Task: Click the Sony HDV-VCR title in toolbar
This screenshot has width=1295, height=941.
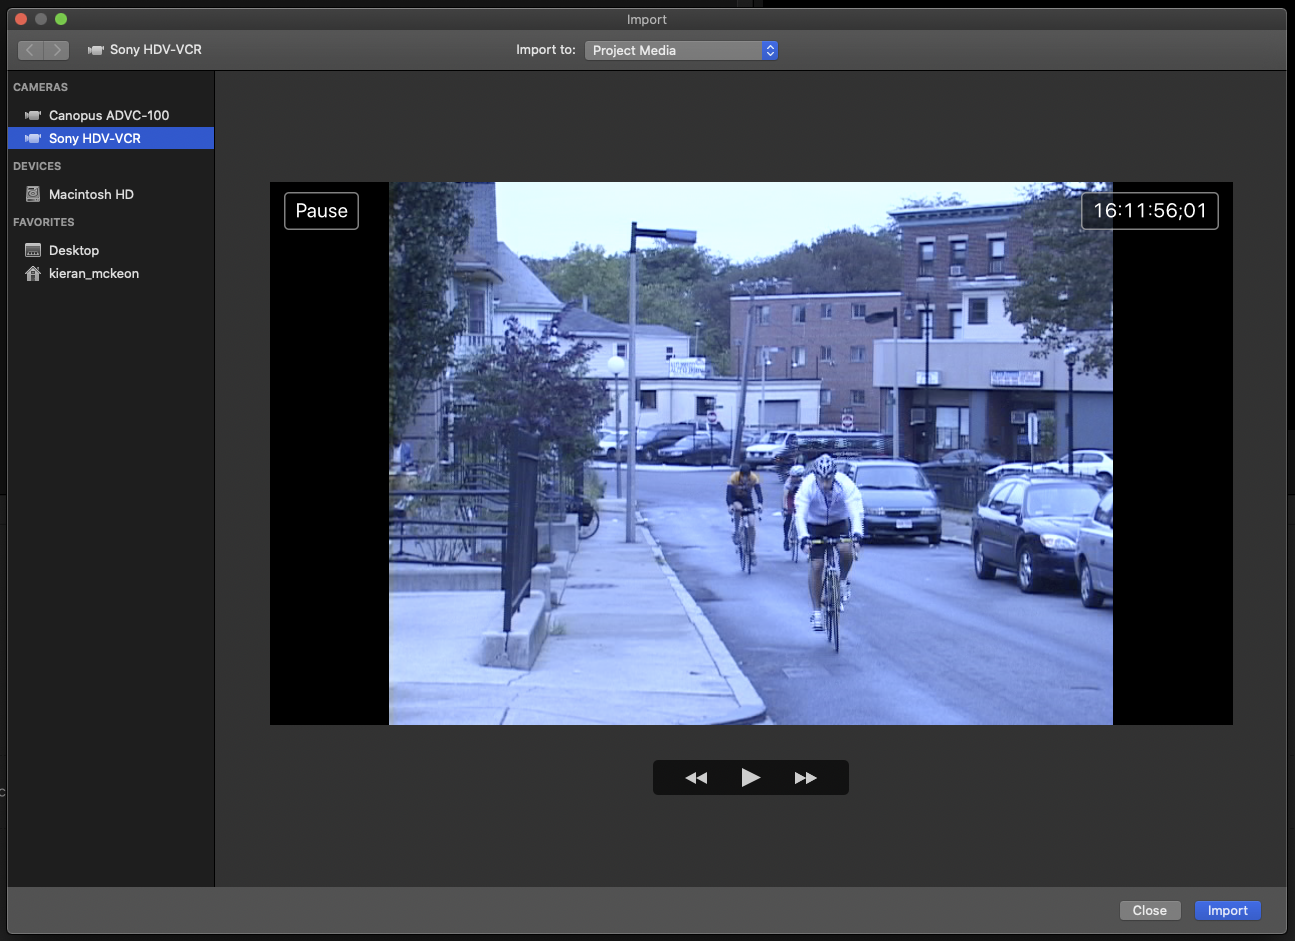Action: pos(156,49)
